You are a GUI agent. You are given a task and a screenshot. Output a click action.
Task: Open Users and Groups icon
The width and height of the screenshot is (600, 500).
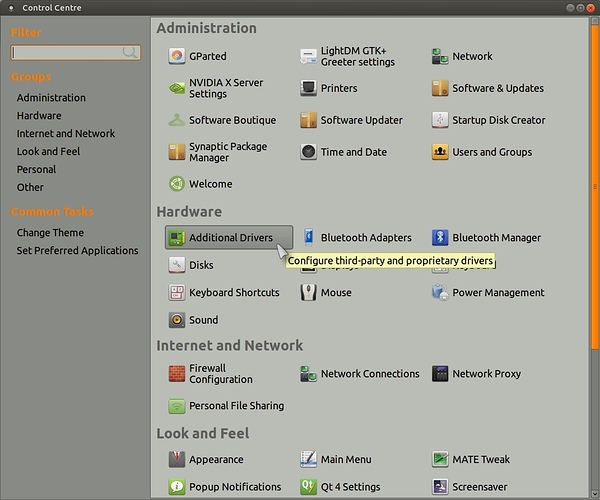click(440, 152)
